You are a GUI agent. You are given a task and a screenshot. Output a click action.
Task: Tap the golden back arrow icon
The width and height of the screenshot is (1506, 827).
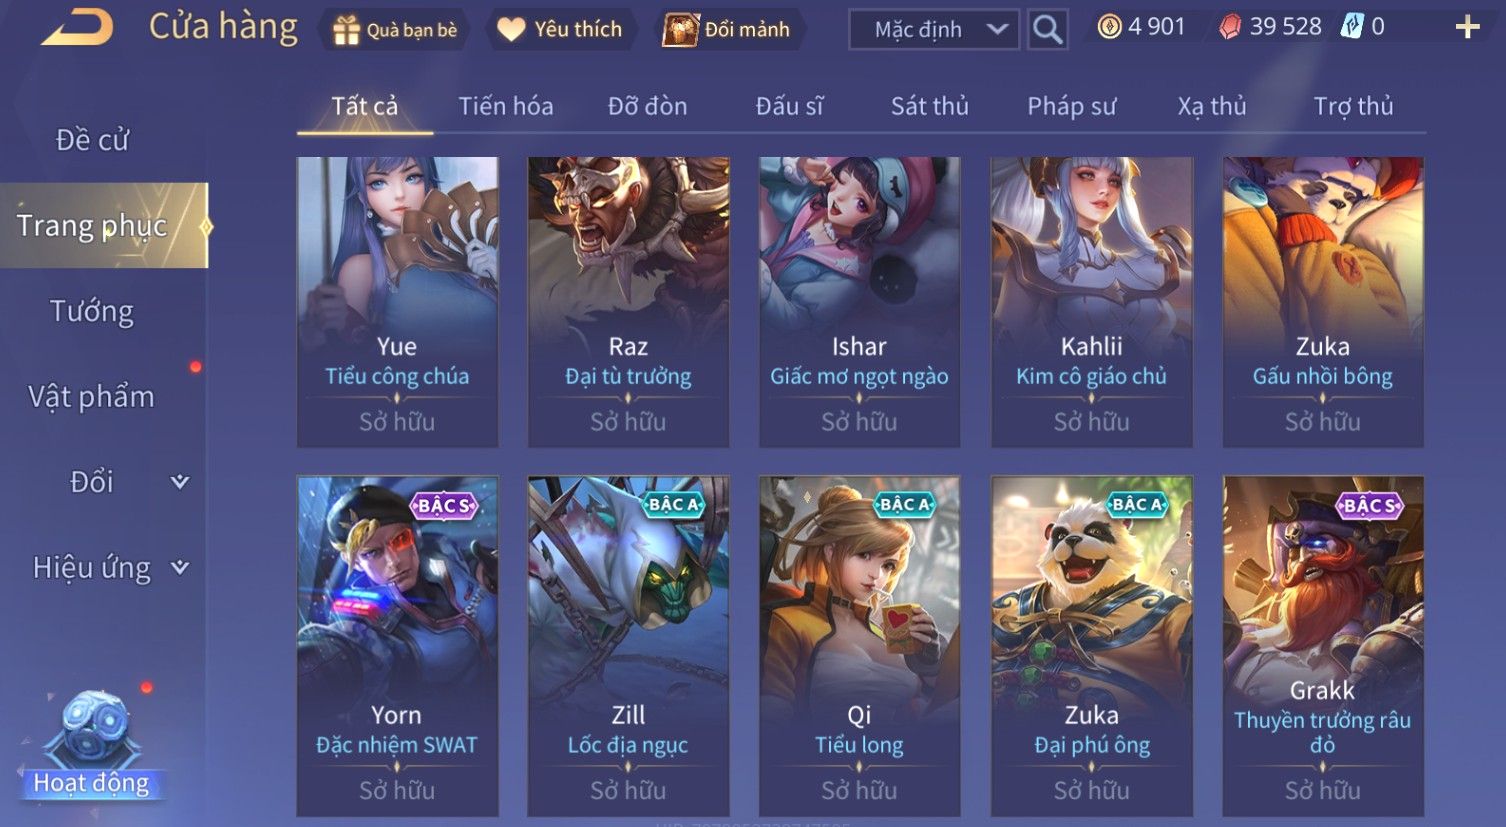pyautogui.click(x=78, y=27)
